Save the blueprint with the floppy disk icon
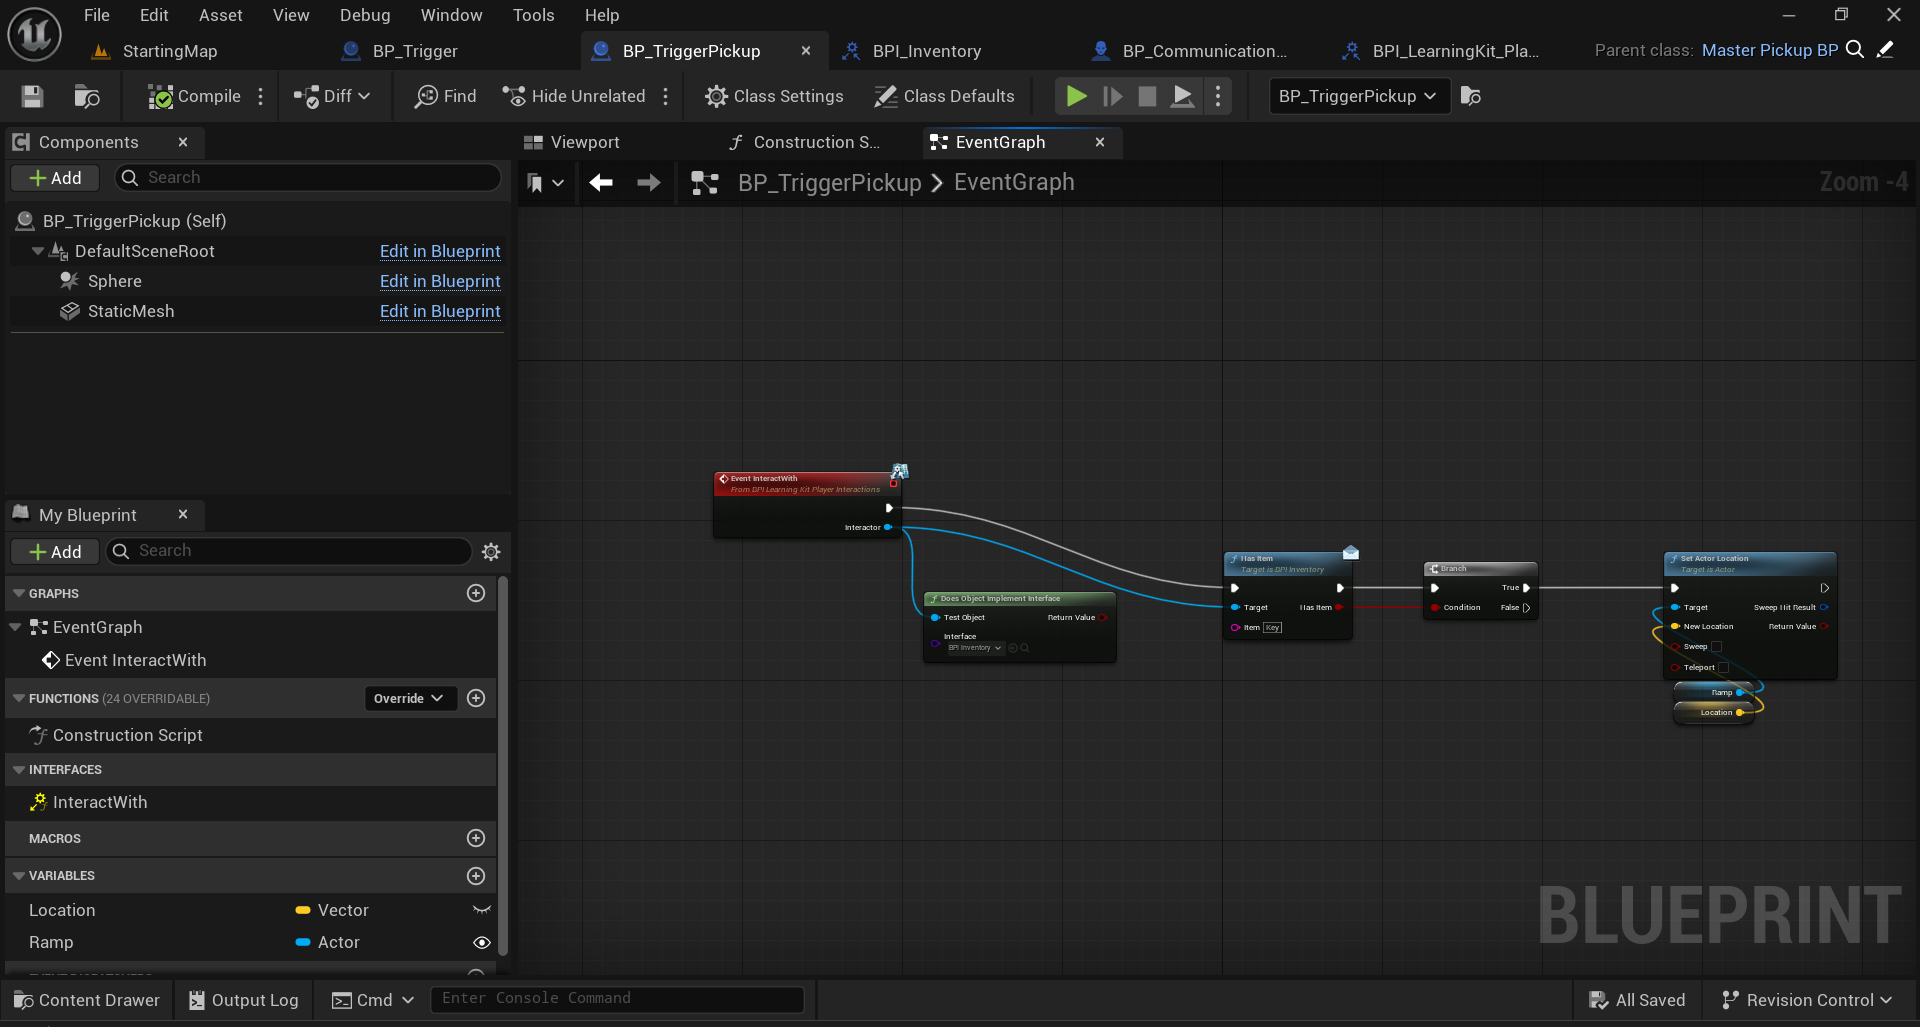Viewport: 1920px width, 1027px height. [x=33, y=96]
